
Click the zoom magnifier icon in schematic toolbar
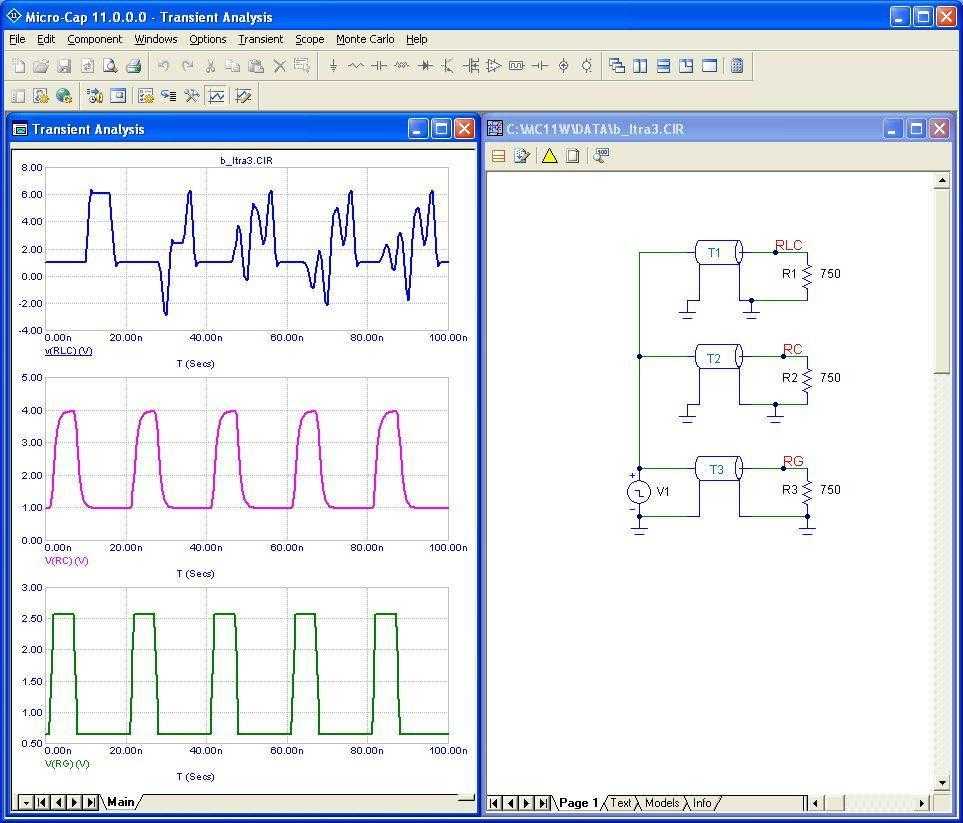[600, 156]
